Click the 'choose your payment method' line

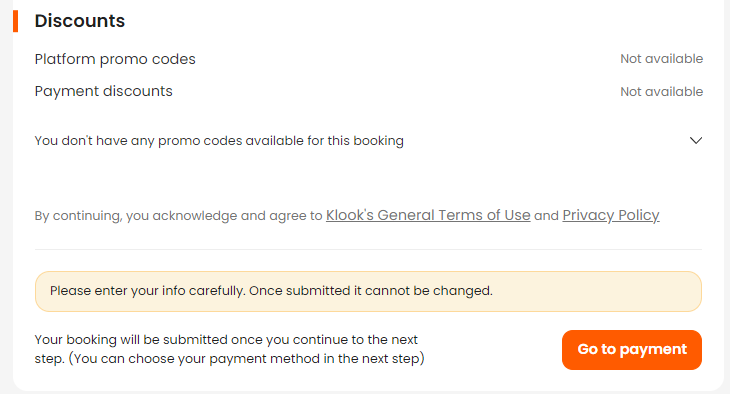click(x=230, y=359)
